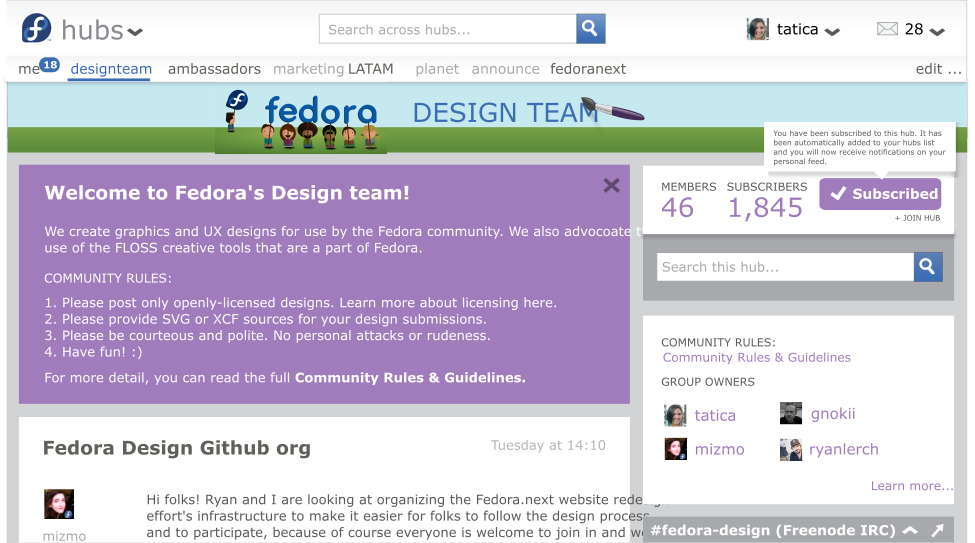Click the 1,845 subscribers count
975x543 pixels.
point(765,208)
